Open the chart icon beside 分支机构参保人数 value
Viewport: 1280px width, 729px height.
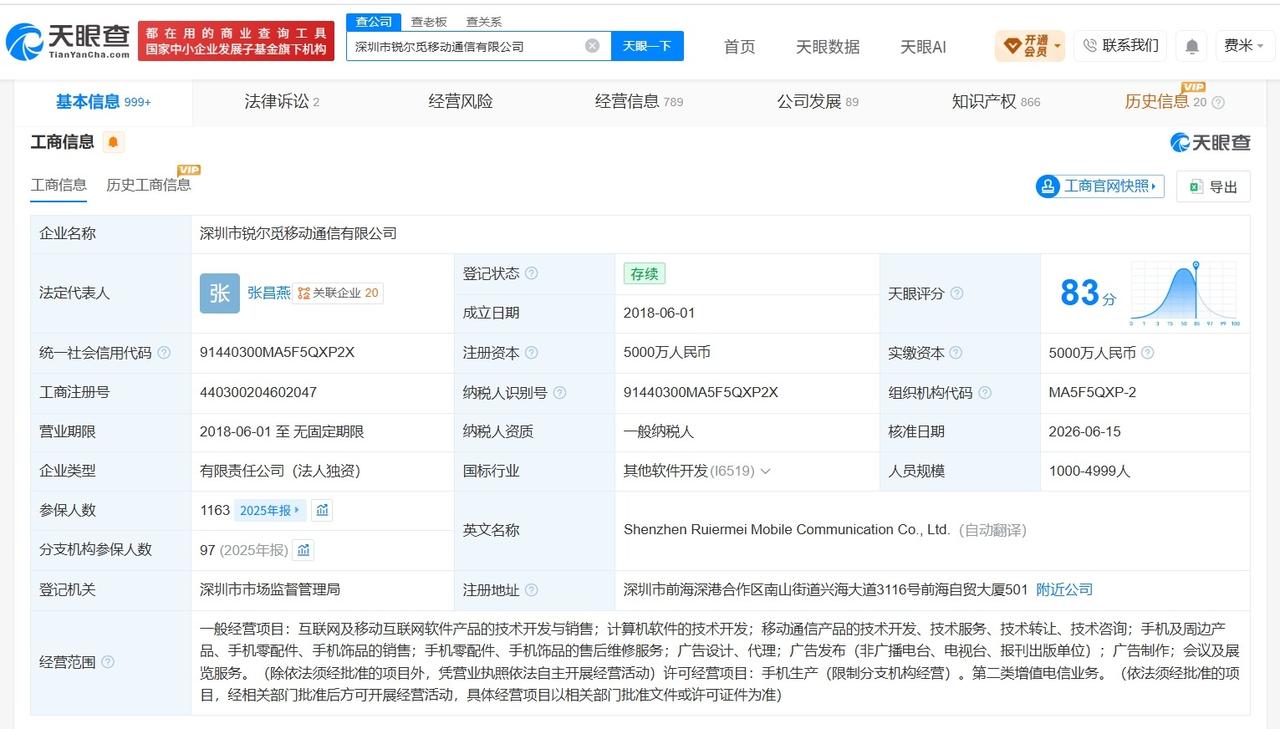click(x=303, y=550)
